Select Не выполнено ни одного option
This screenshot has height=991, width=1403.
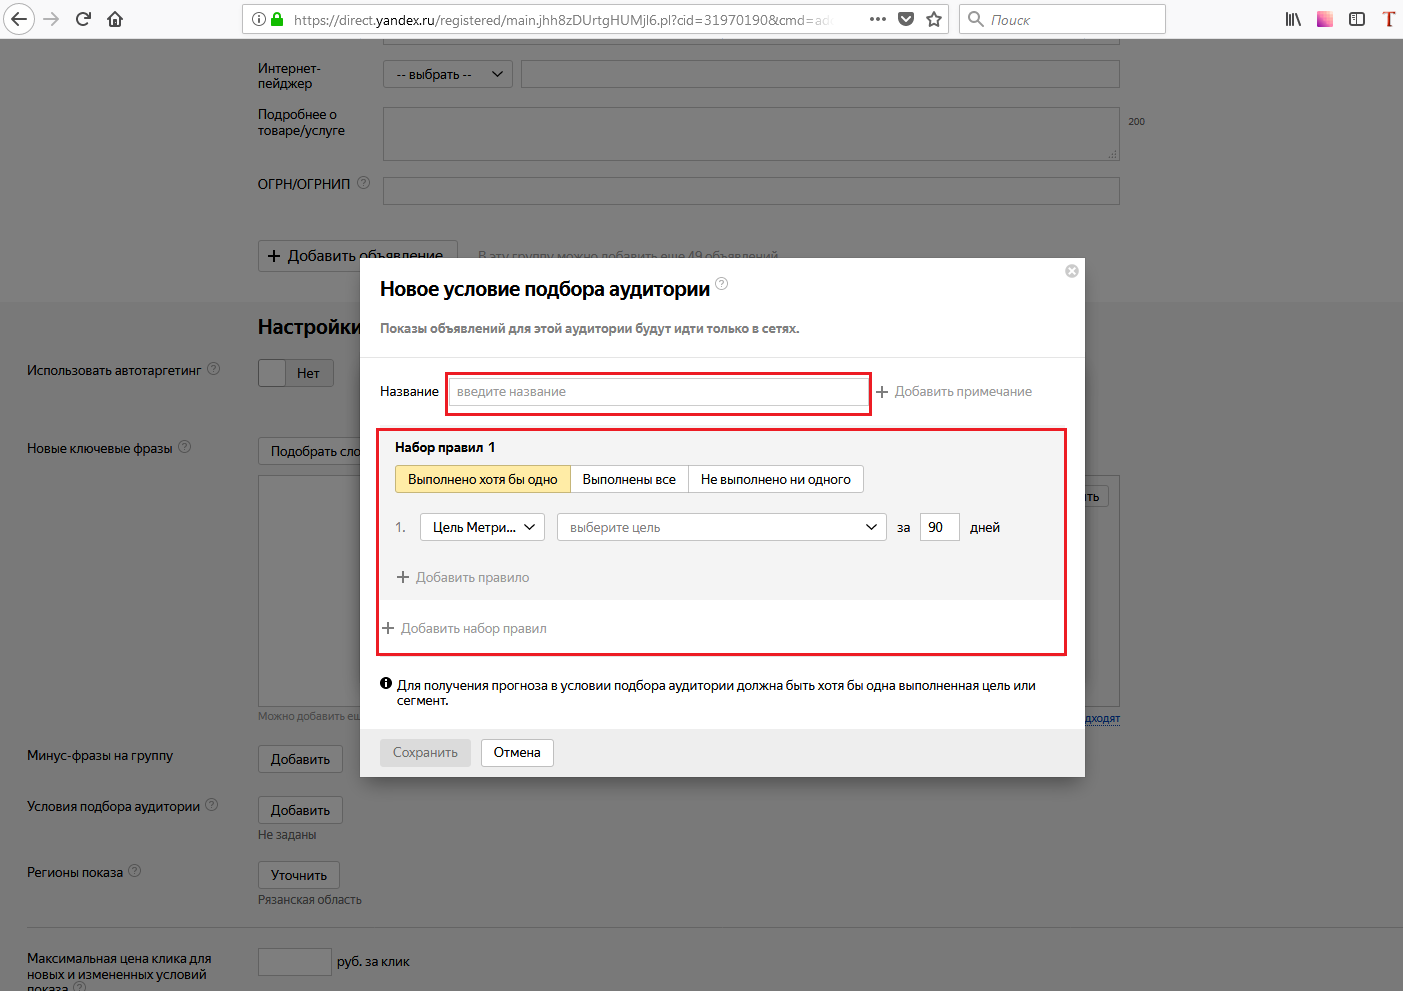point(776,479)
